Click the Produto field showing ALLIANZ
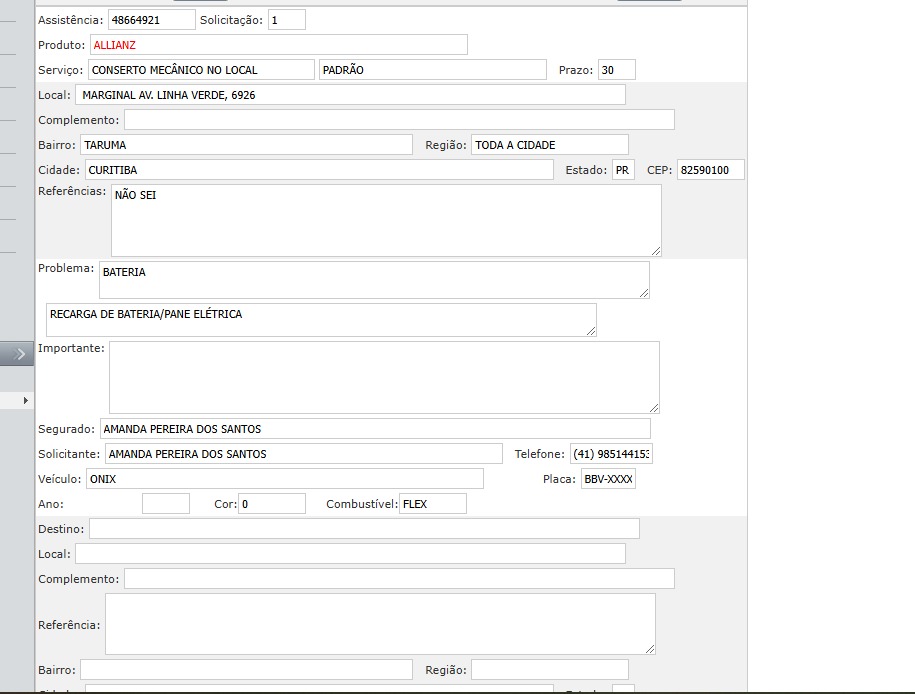The height and width of the screenshot is (694, 915). tap(278, 45)
